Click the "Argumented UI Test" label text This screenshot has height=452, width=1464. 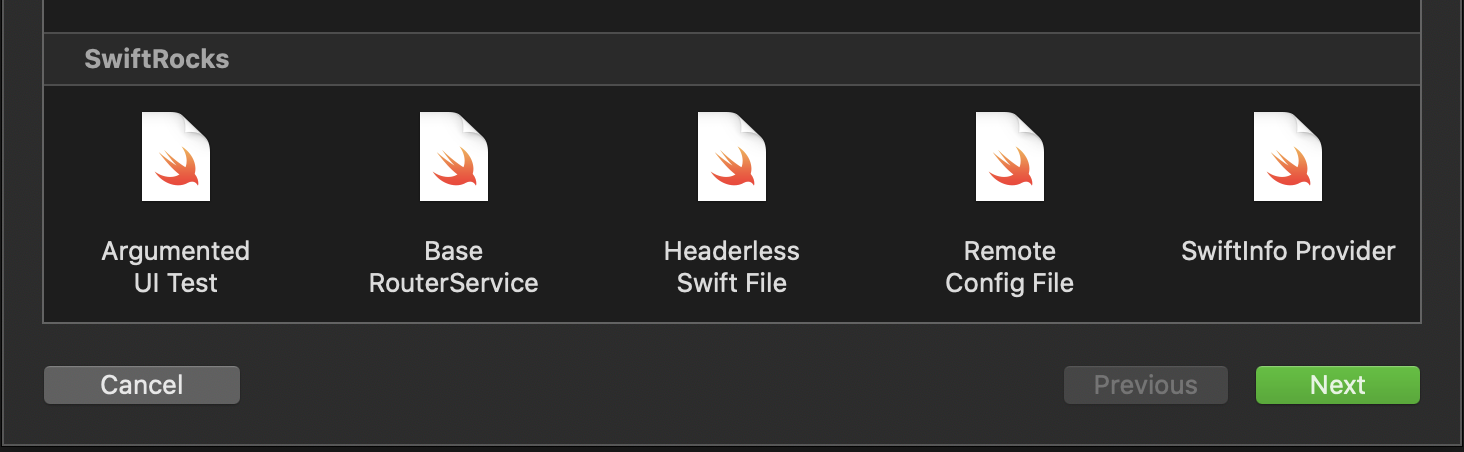pyautogui.click(x=176, y=267)
